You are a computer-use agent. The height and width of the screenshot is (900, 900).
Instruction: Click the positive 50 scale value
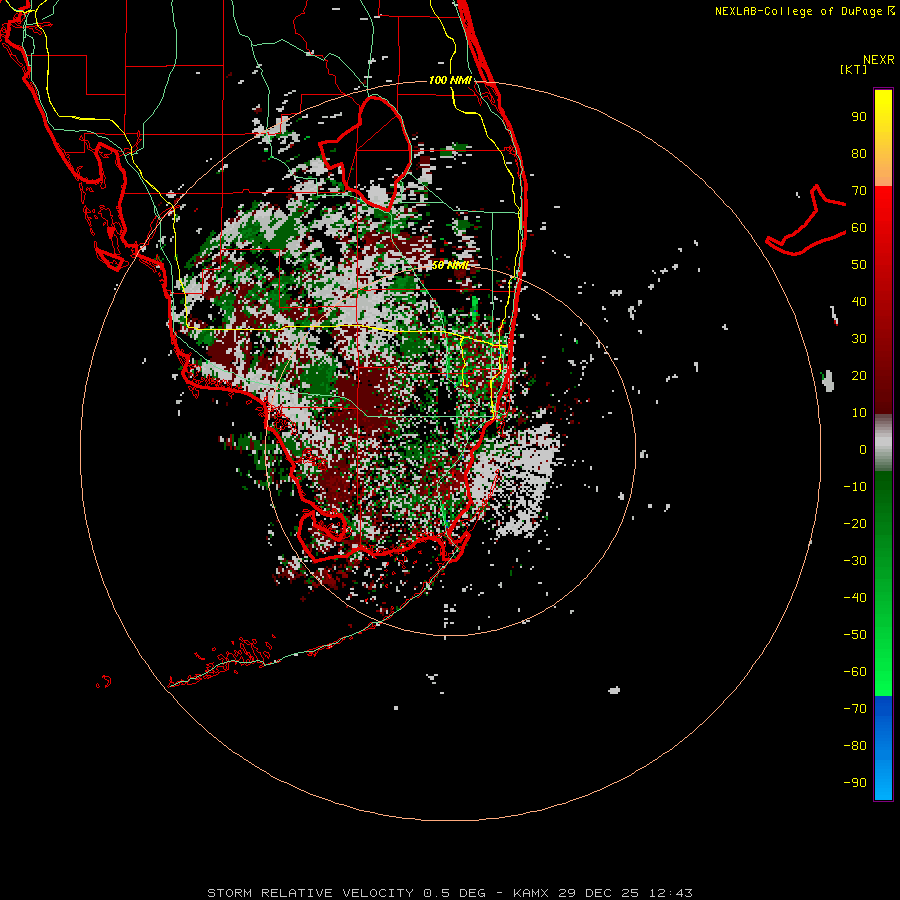(859, 265)
